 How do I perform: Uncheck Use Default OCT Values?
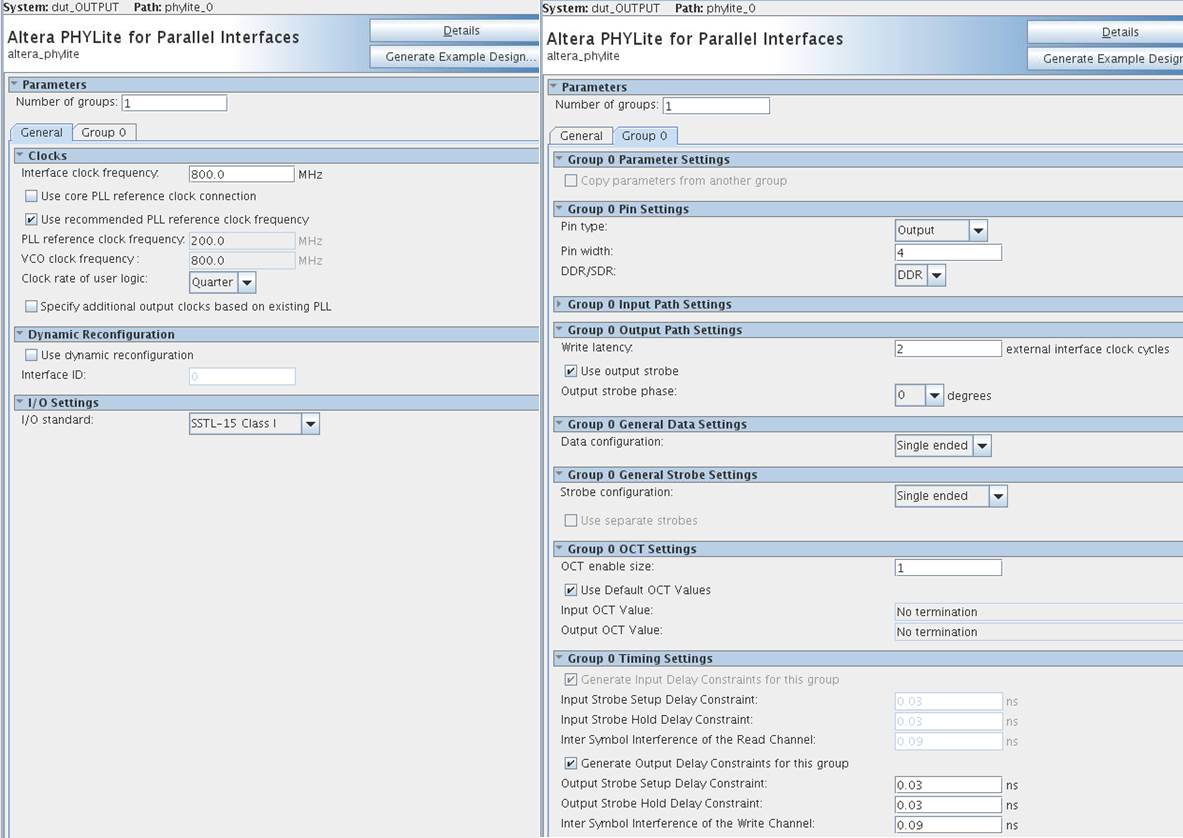pyautogui.click(x=571, y=590)
